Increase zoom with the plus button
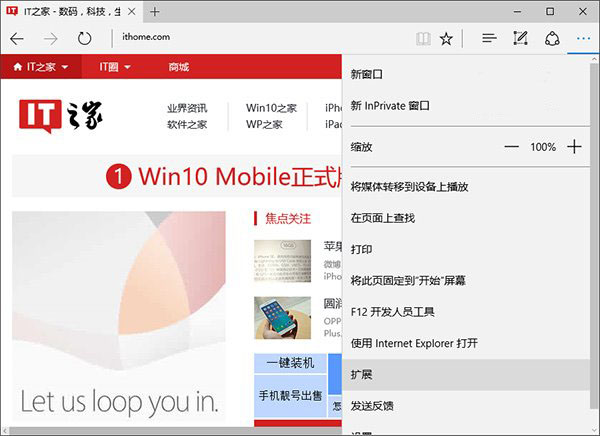Viewport: 600px width, 436px height. pos(574,147)
